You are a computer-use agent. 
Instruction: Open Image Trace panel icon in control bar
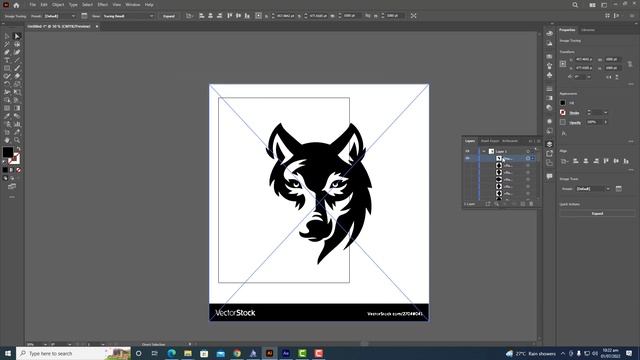tap(84, 16)
